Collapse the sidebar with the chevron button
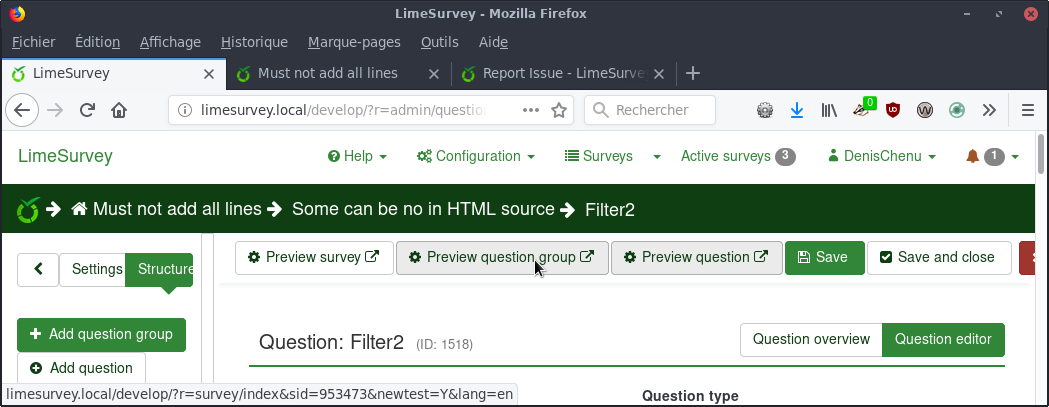Screen dimensions: 1049x407 [x=38, y=269]
